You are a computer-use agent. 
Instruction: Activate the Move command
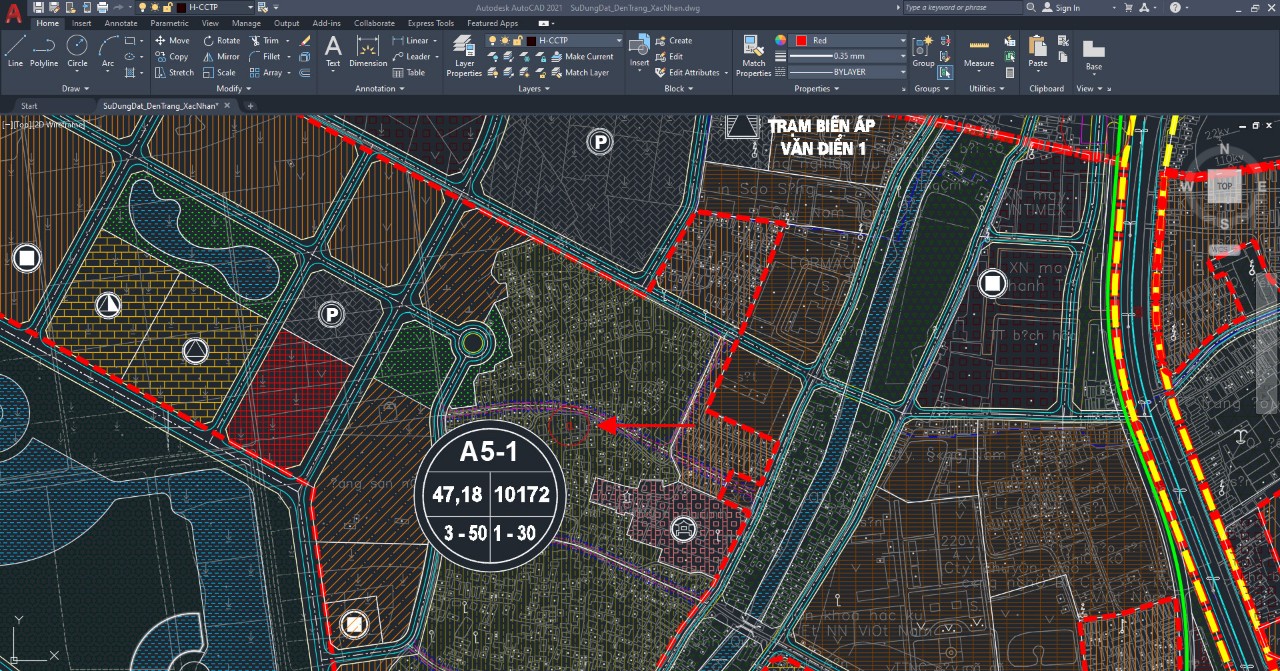tap(171, 41)
